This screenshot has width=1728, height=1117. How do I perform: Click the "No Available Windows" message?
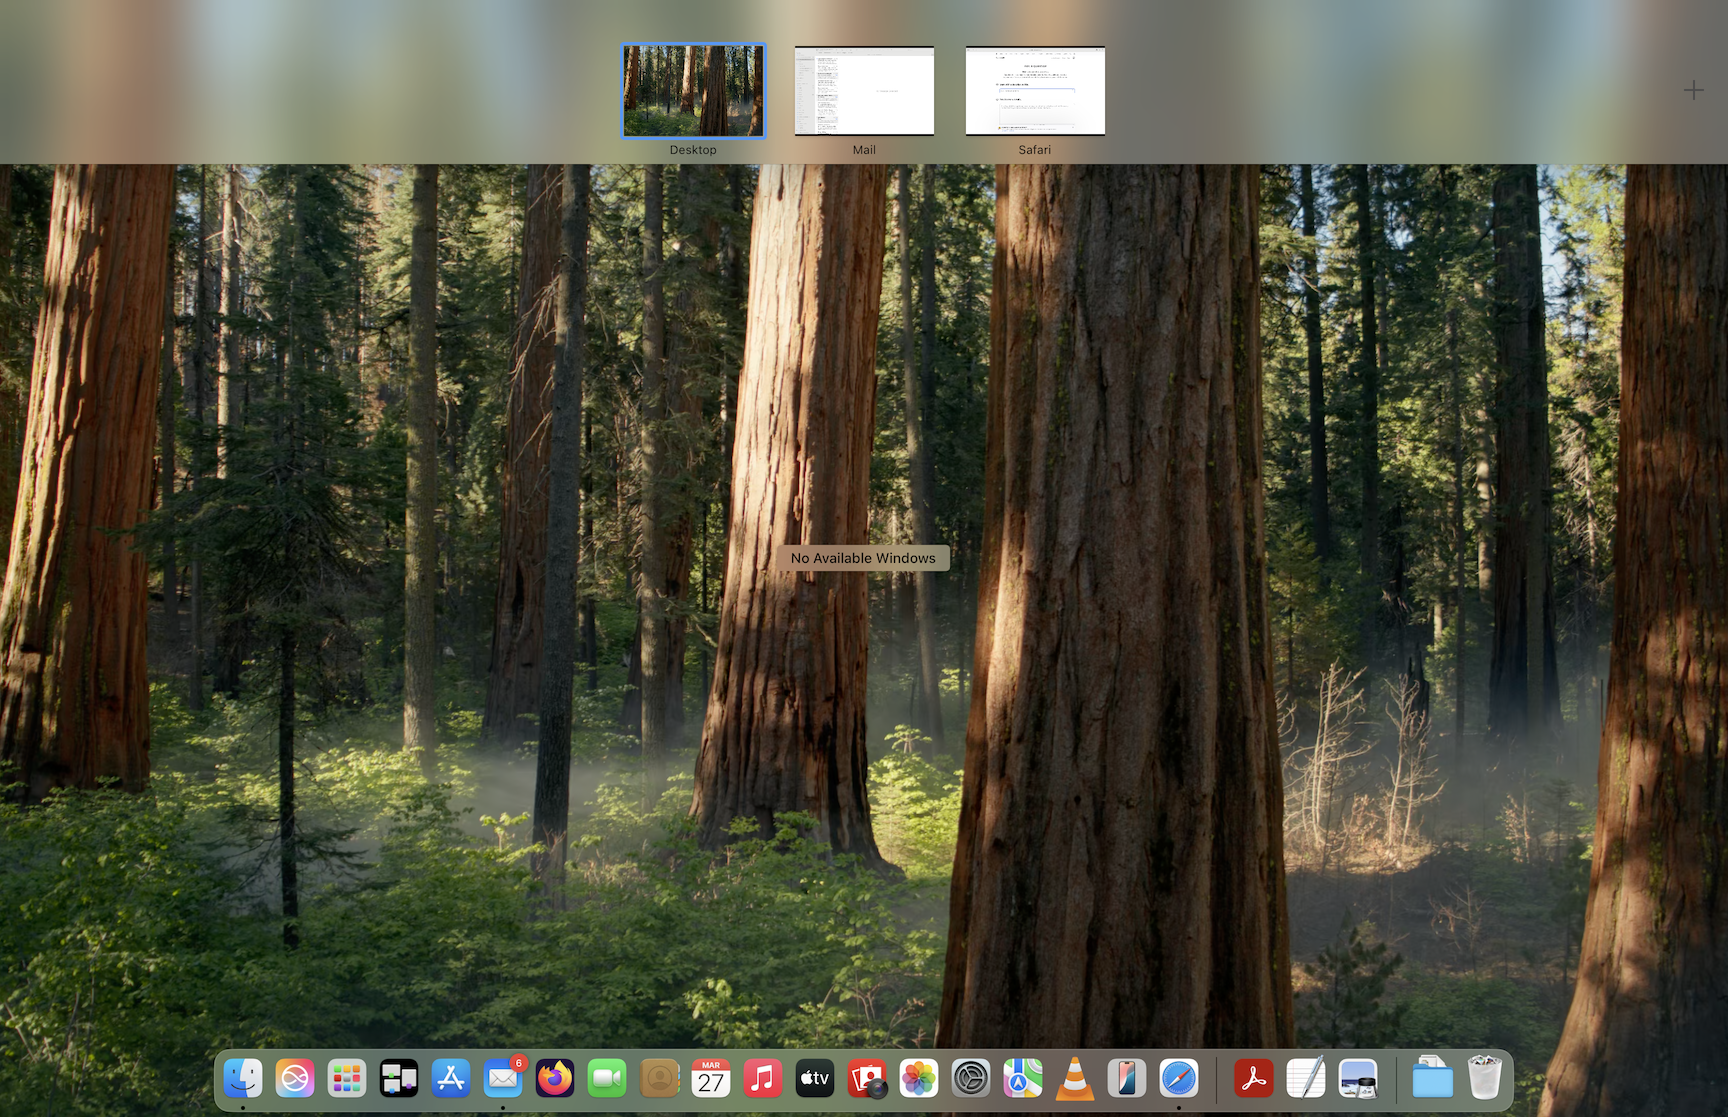click(x=863, y=558)
